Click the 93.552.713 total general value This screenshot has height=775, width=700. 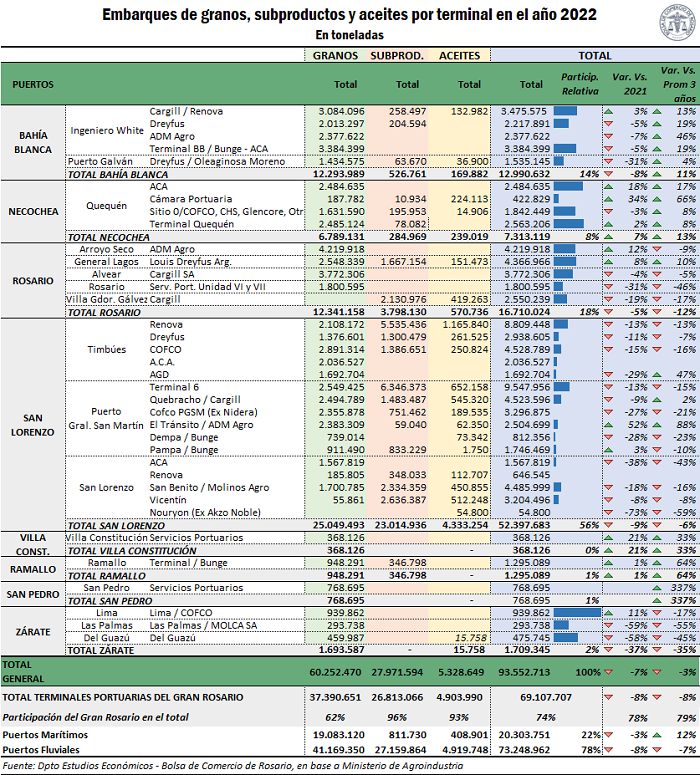pos(522,670)
